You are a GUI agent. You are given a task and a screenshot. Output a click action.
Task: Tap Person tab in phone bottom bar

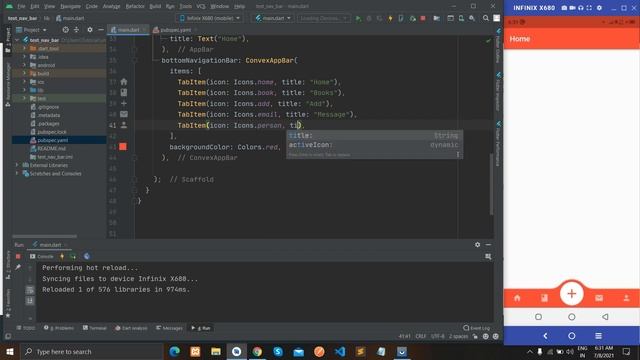626,298
